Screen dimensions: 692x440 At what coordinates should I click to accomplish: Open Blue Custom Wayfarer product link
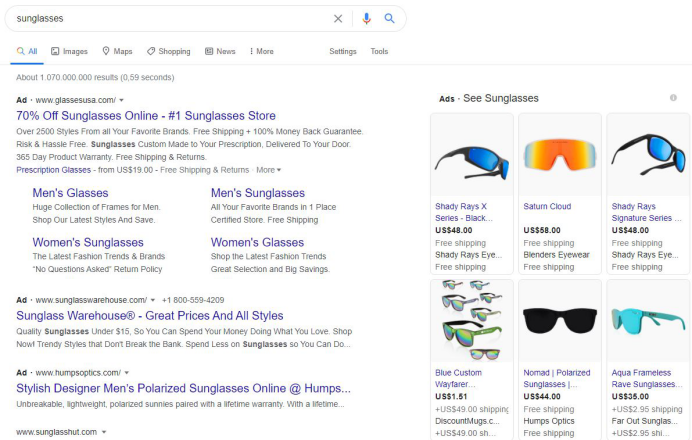coord(458,378)
